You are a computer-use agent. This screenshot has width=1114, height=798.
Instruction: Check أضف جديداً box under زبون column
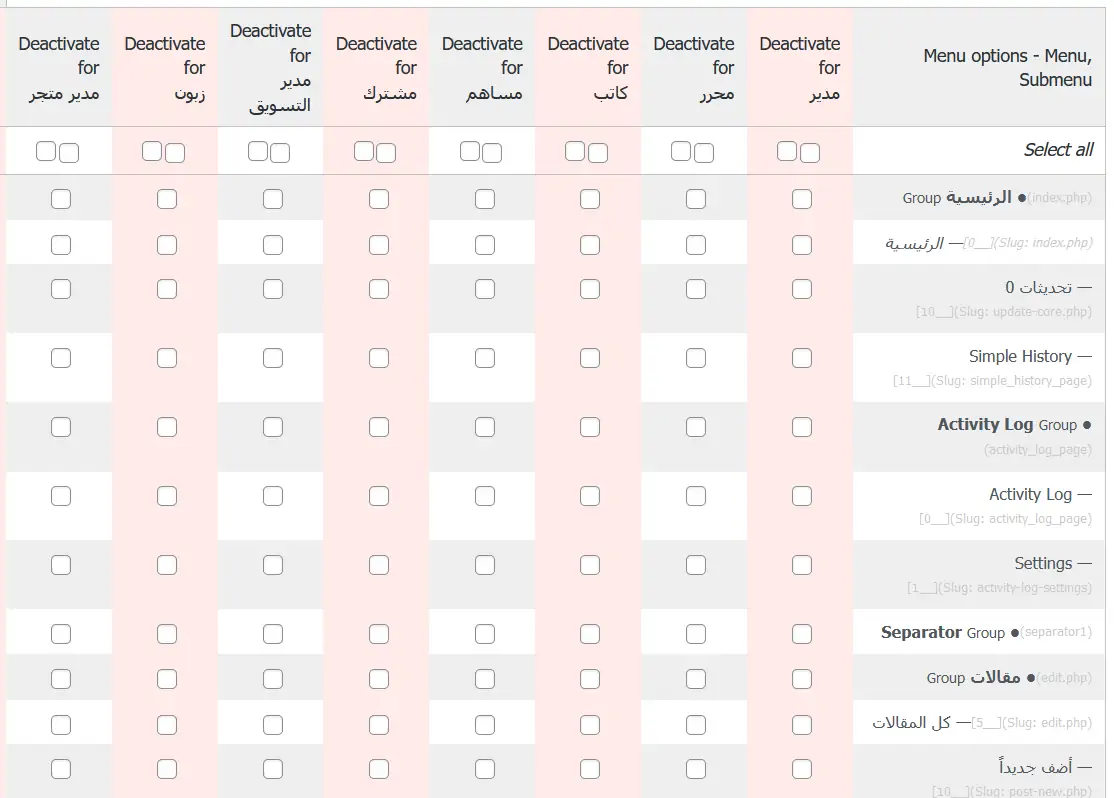click(x=167, y=769)
